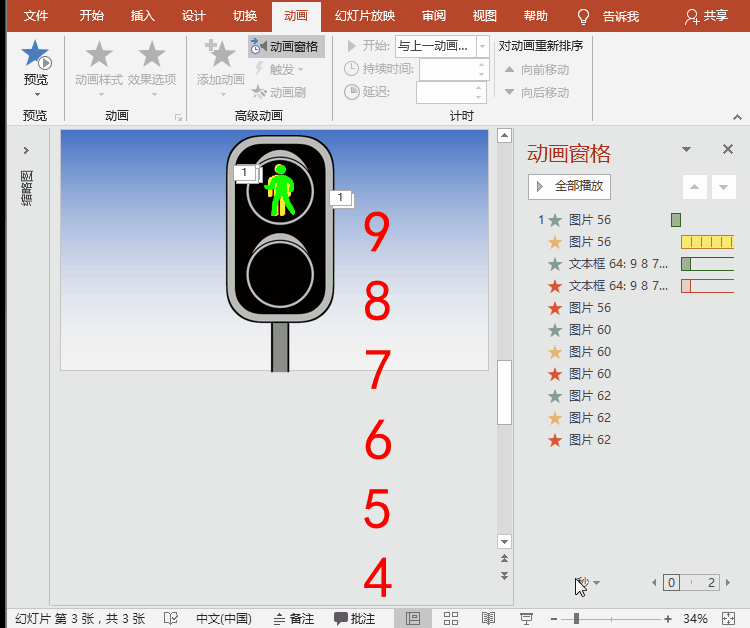The image size is (750, 628).
Task: Move animation earlier in order
Action: click(537, 70)
